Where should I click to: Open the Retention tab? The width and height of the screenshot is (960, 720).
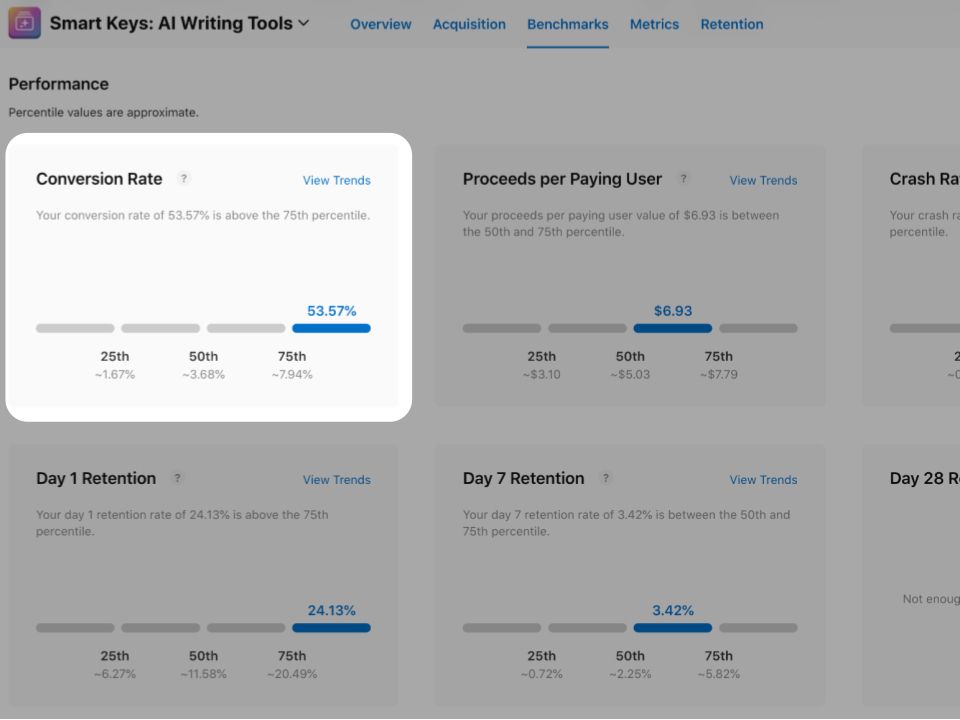pos(731,24)
